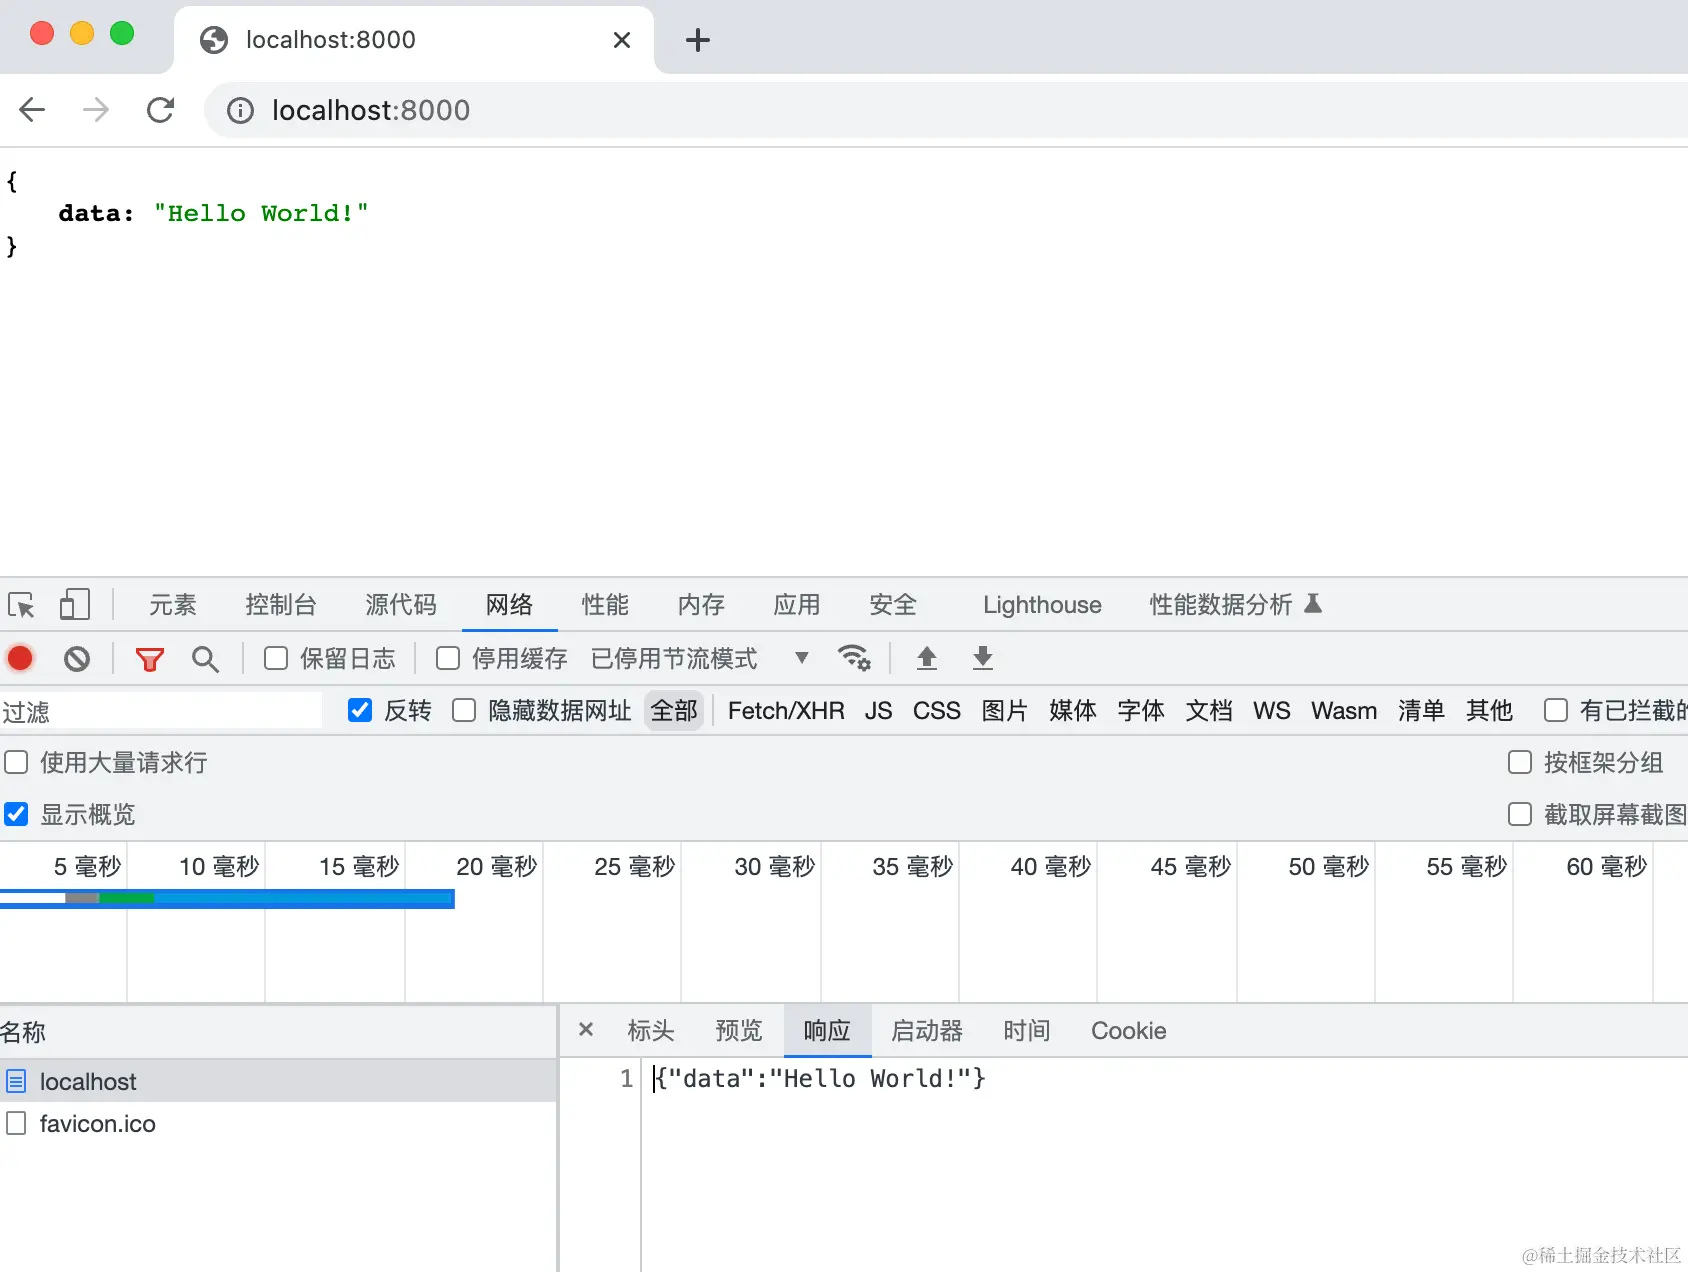Uncheck the 反转 checkbox
Image resolution: width=1688 pixels, height=1272 pixels.
[360, 710]
